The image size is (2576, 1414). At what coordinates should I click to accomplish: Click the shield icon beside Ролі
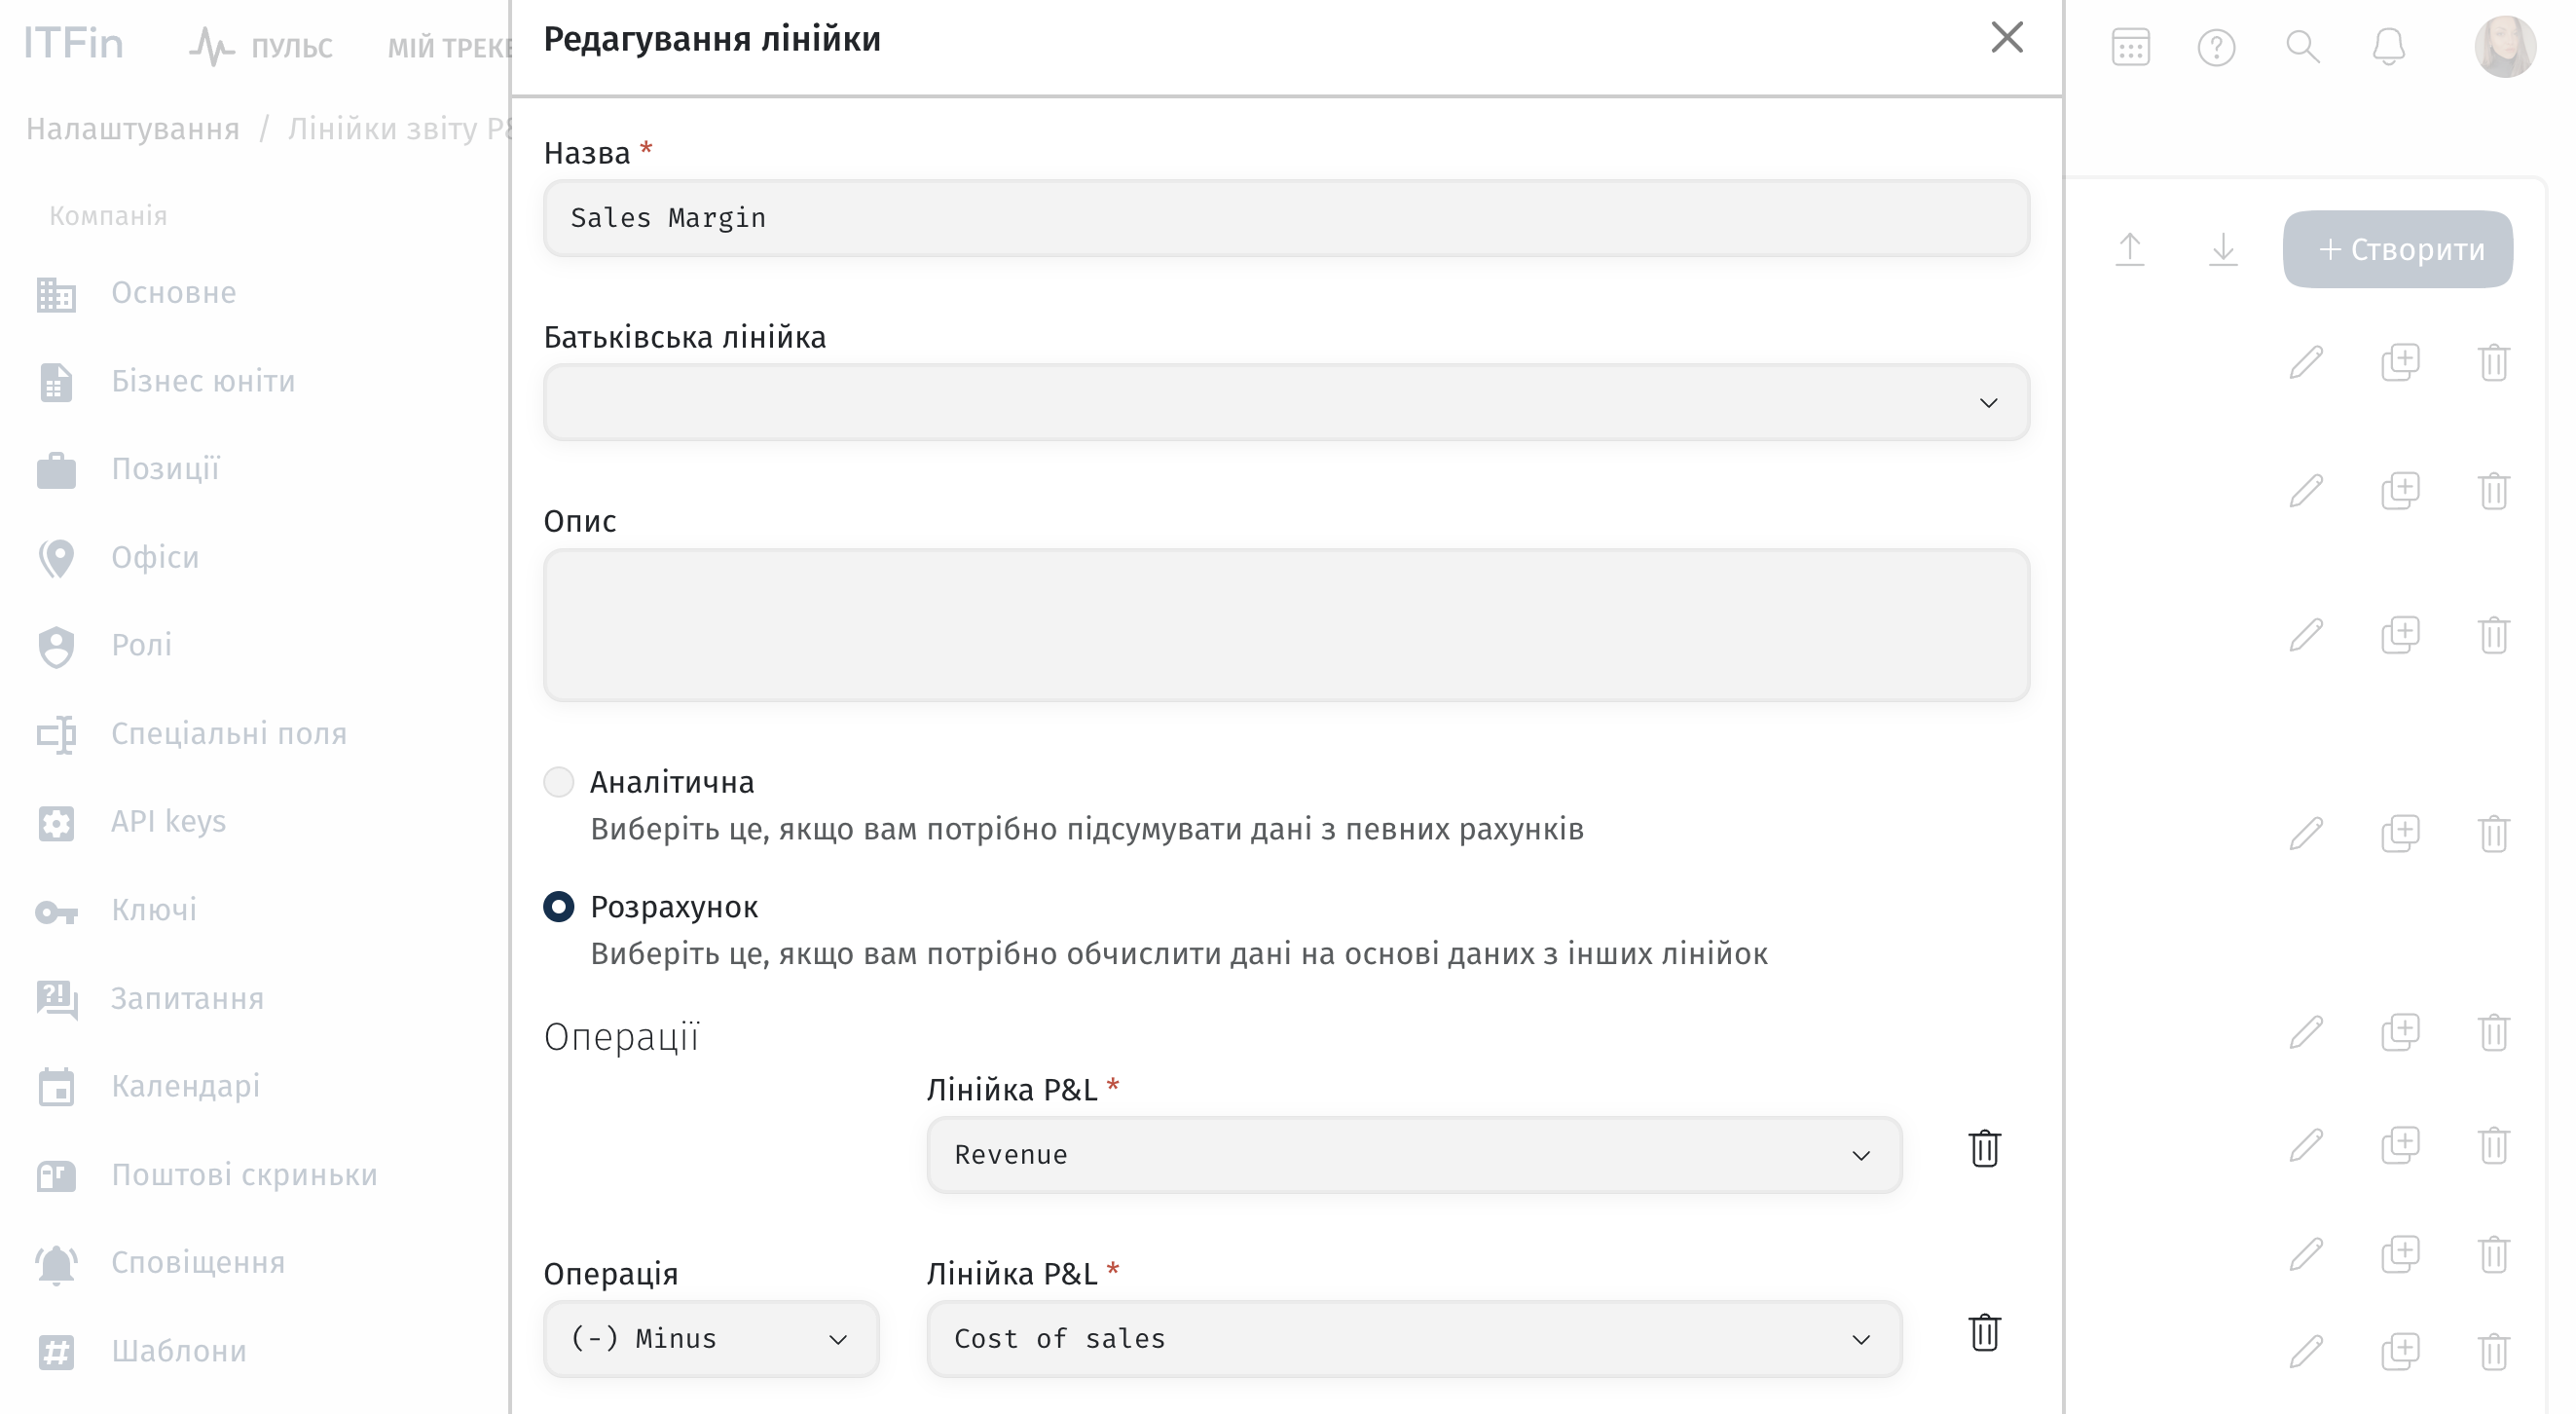56,647
